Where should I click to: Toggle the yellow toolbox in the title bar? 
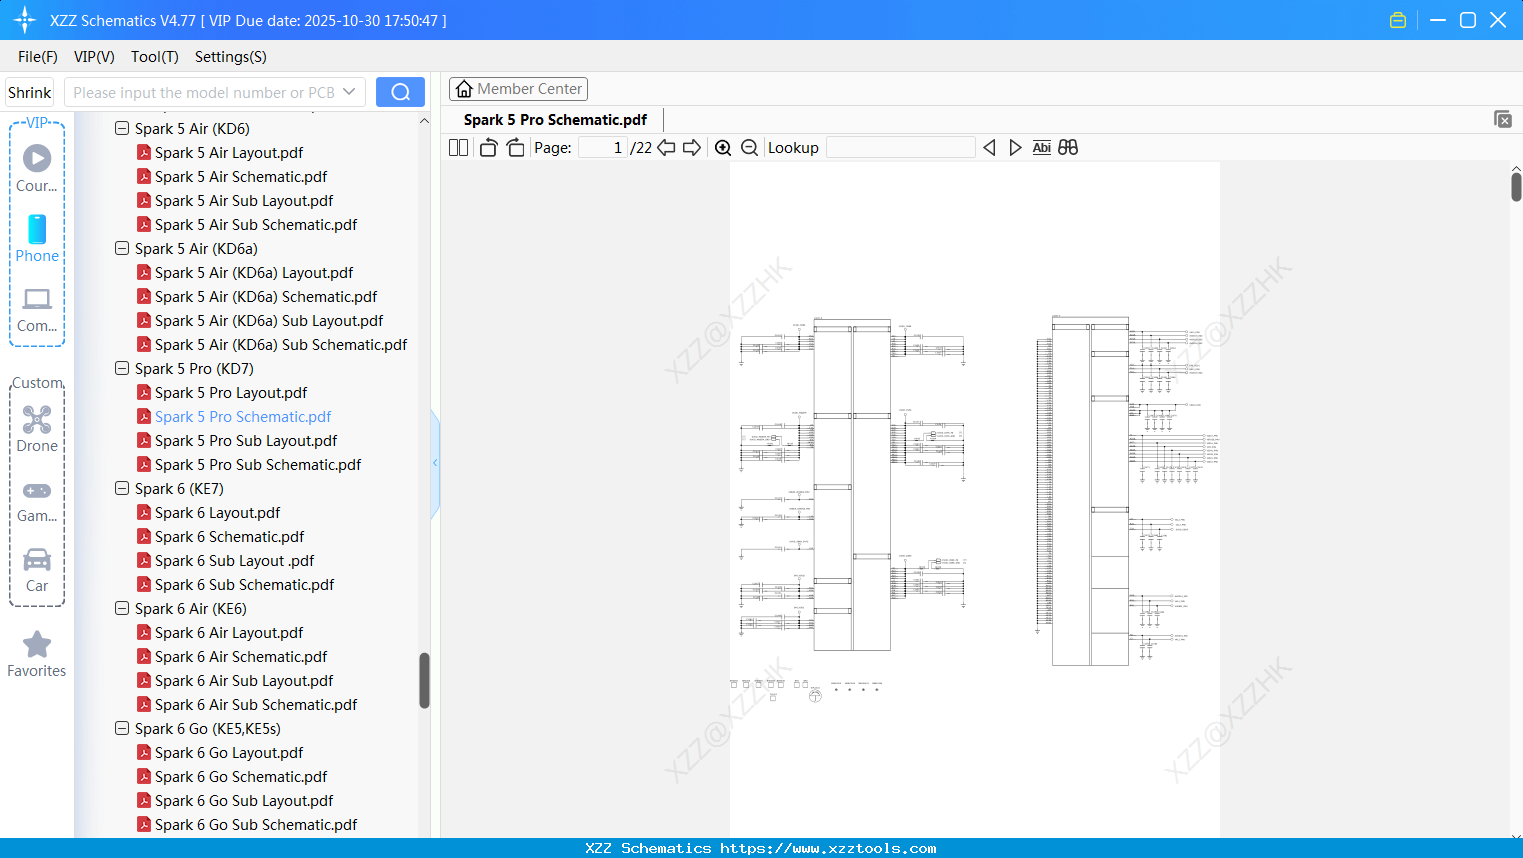pos(1397,19)
